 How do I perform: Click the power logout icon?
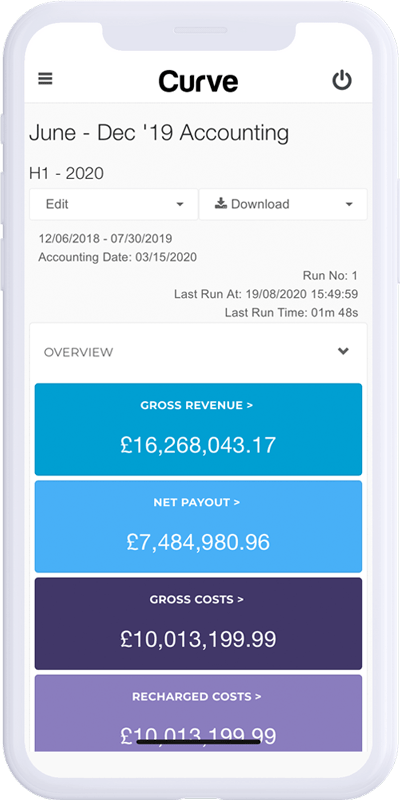pyautogui.click(x=342, y=81)
